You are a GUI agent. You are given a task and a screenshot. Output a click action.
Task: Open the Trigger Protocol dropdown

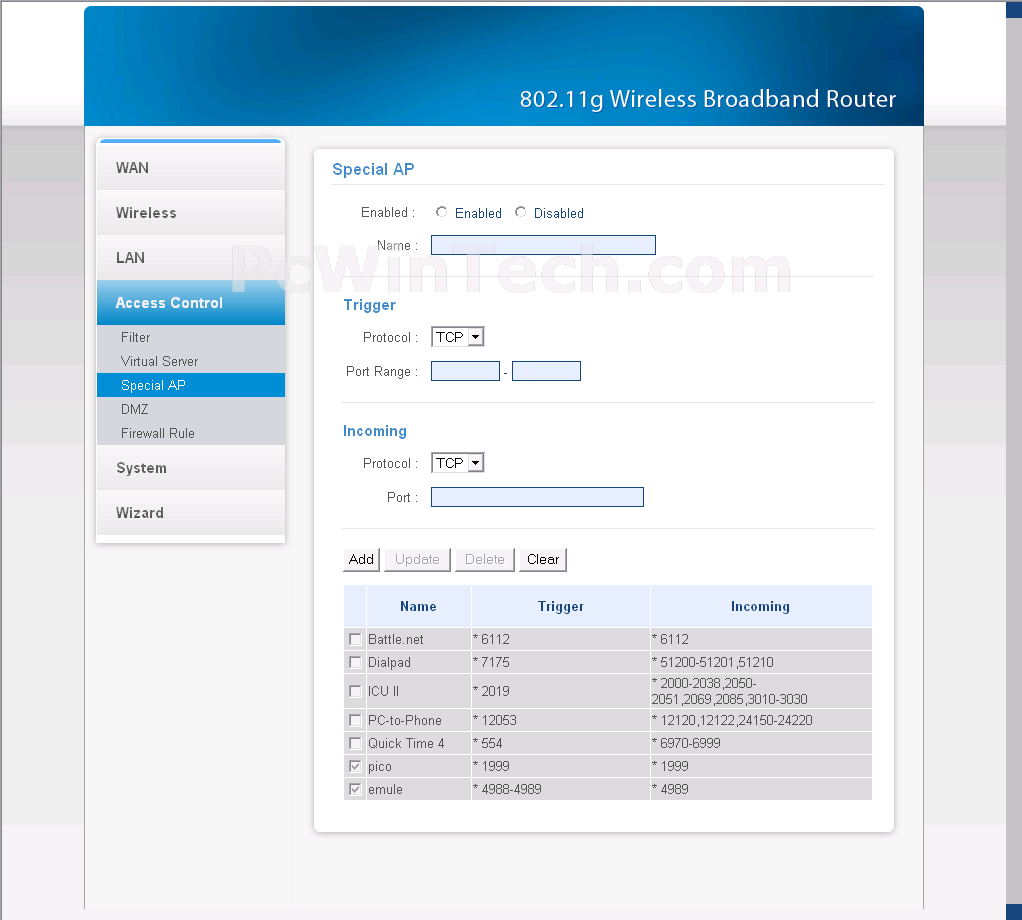(x=458, y=337)
